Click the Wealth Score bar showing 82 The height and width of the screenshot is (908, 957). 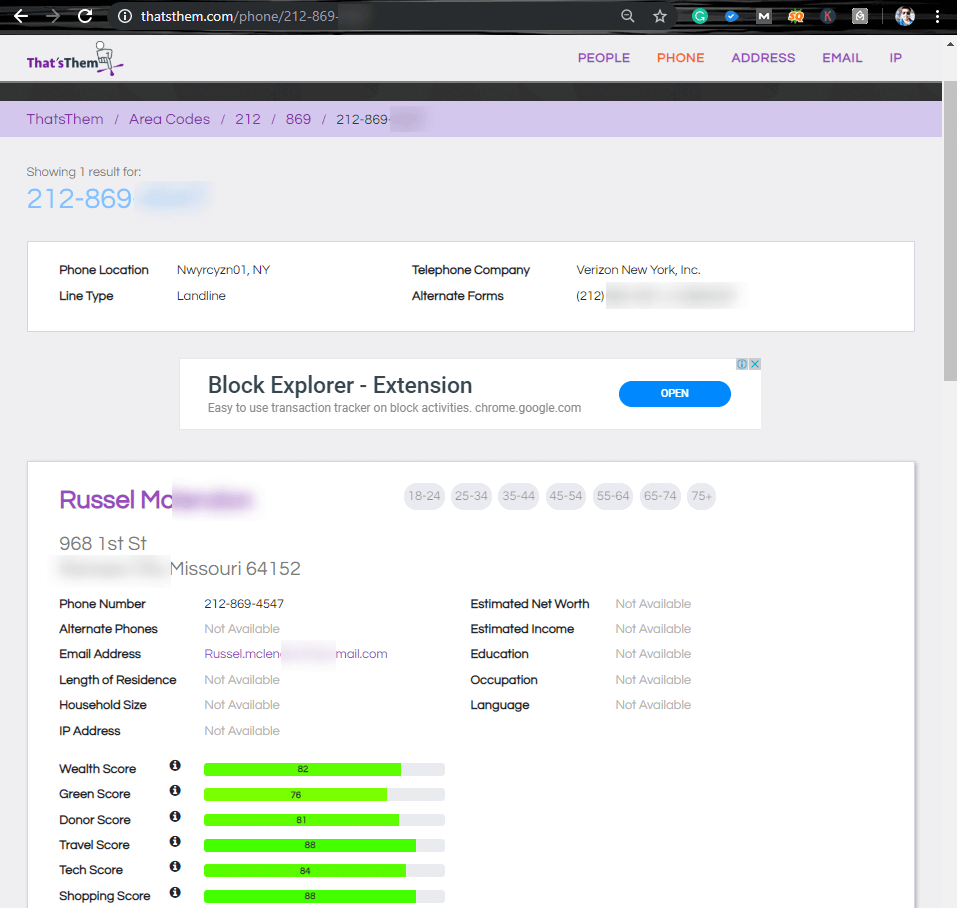pyautogui.click(x=324, y=769)
